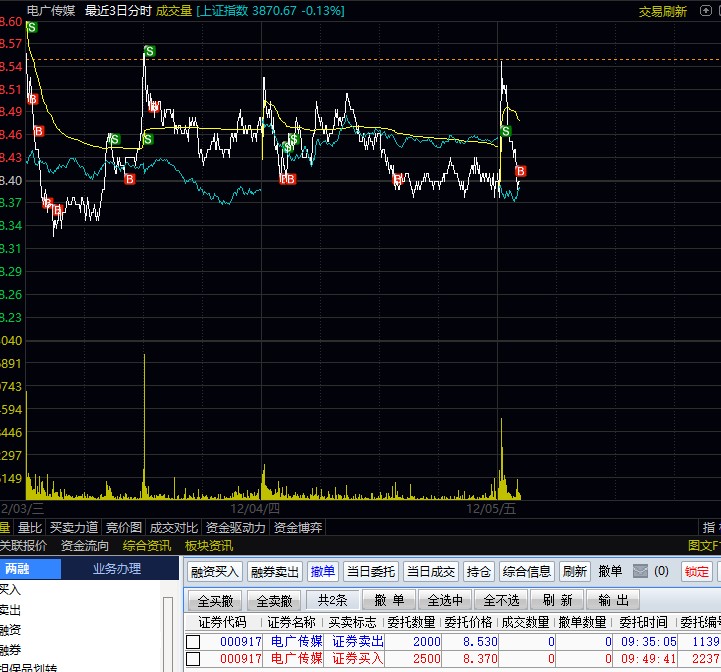Click the 全卖撤 button
The image size is (721, 672).
click(x=275, y=600)
